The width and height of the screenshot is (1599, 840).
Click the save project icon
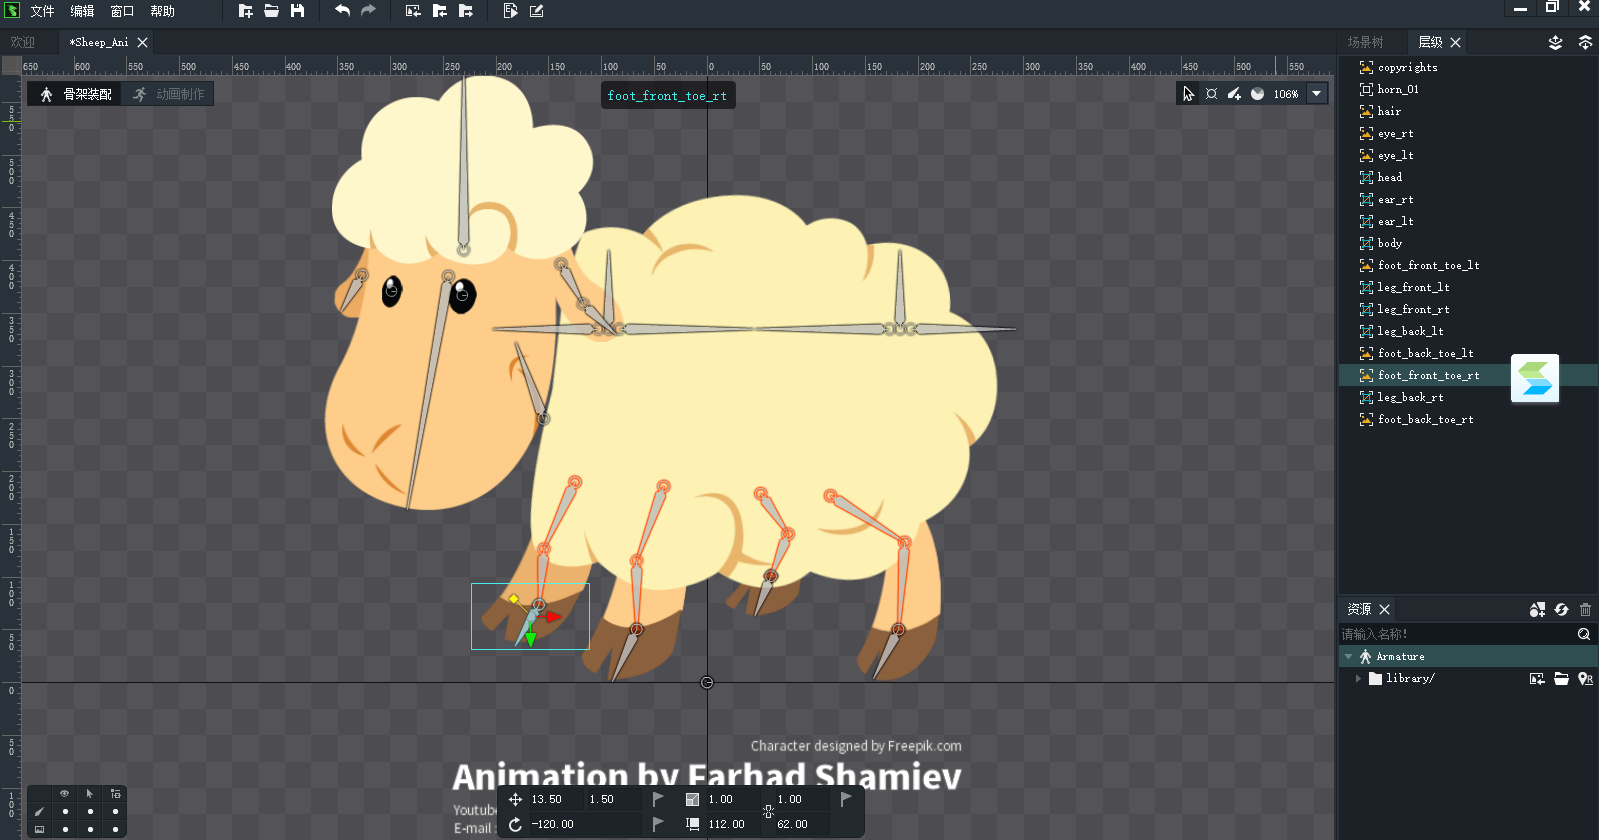coord(297,11)
